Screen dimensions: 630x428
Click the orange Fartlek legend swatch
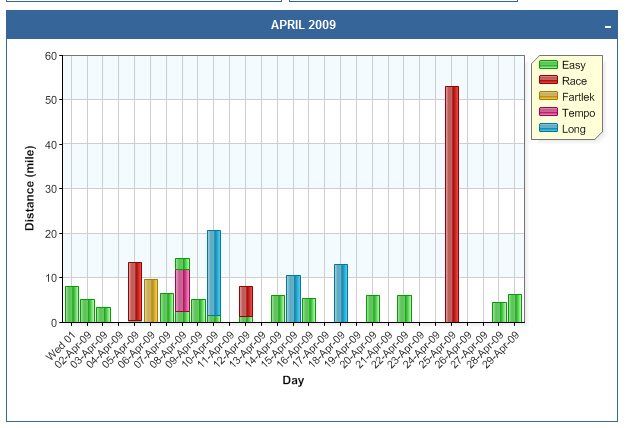click(548, 97)
